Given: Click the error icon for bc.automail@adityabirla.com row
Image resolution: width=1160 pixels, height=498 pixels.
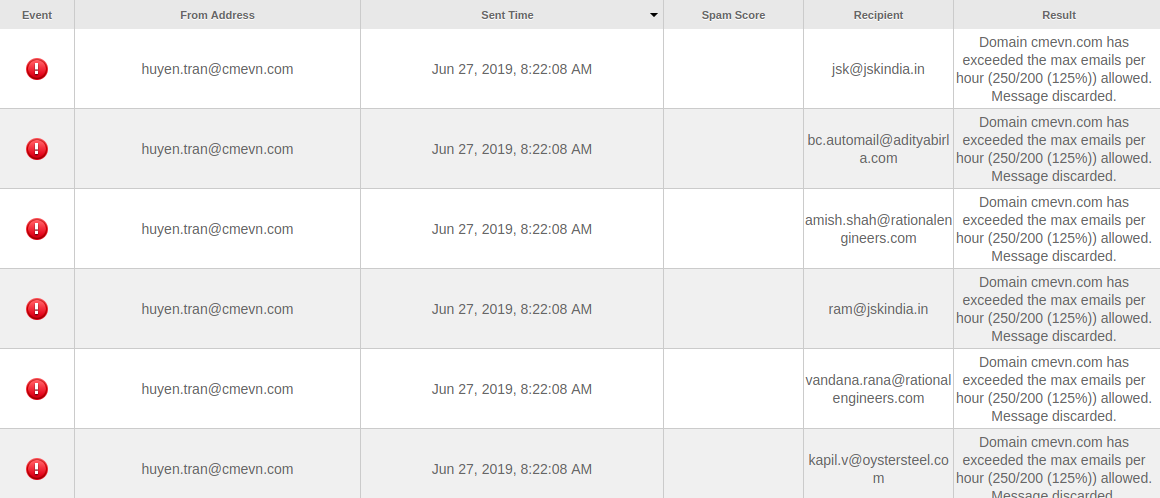Looking at the screenshot, I should [x=37, y=149].
